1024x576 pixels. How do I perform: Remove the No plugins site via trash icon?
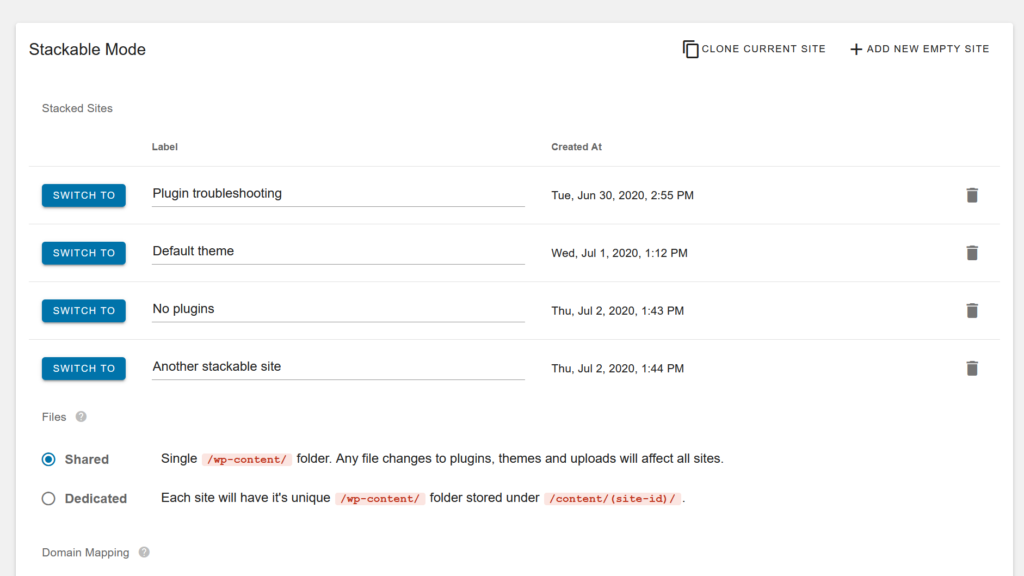tap(971, 311)
